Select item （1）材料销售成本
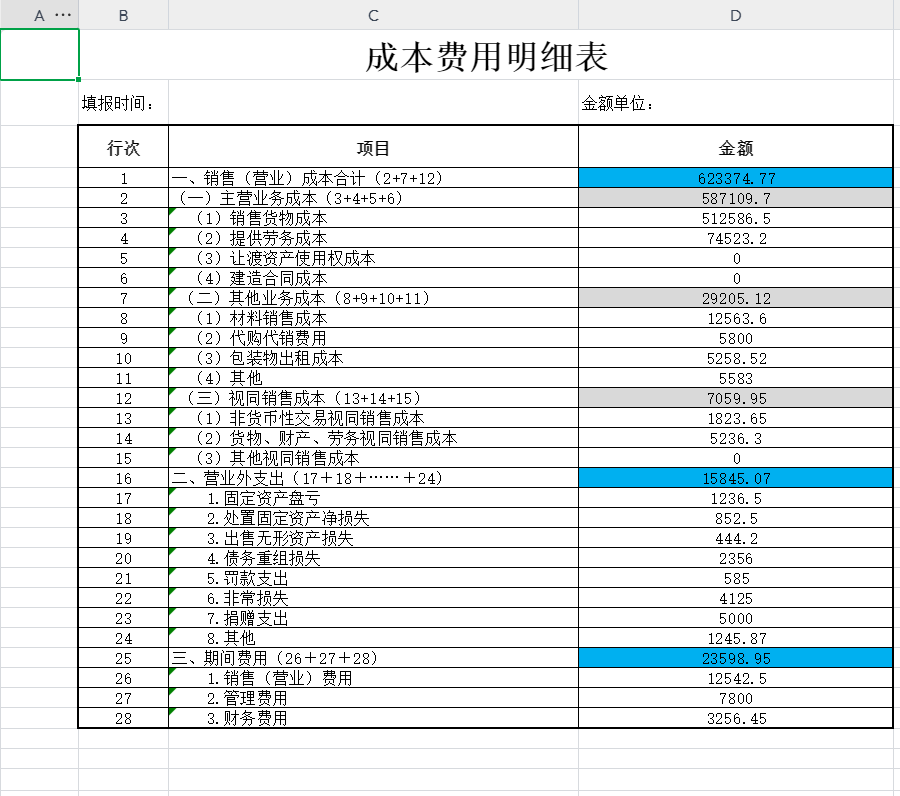 point(373,318)
